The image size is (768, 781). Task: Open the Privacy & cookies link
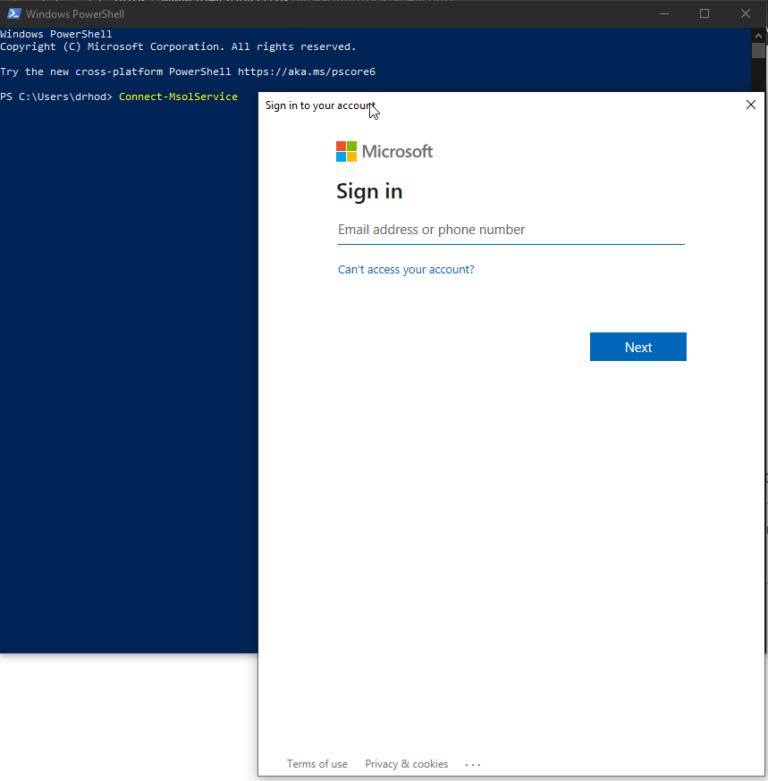[406, 764]
